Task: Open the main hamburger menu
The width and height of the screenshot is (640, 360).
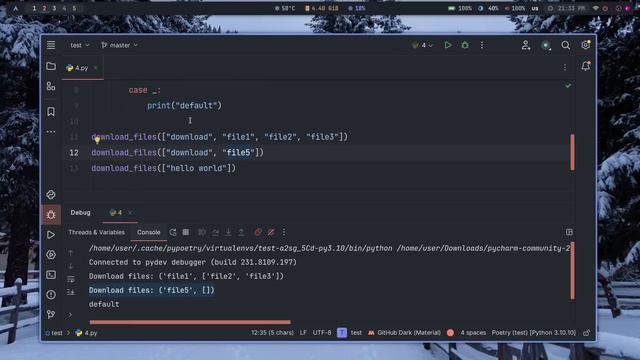Action: pos(51,45)
